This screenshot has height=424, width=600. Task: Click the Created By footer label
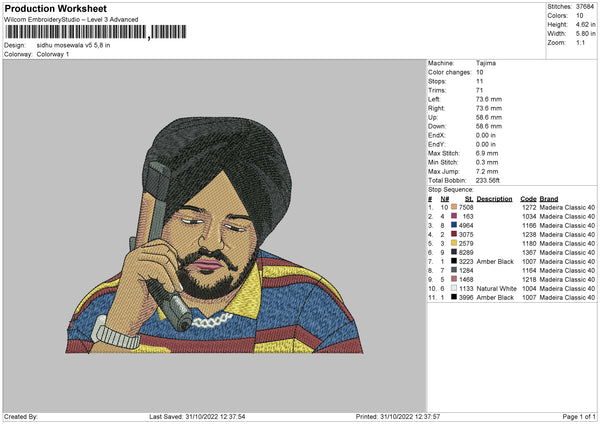pos(21,416)
